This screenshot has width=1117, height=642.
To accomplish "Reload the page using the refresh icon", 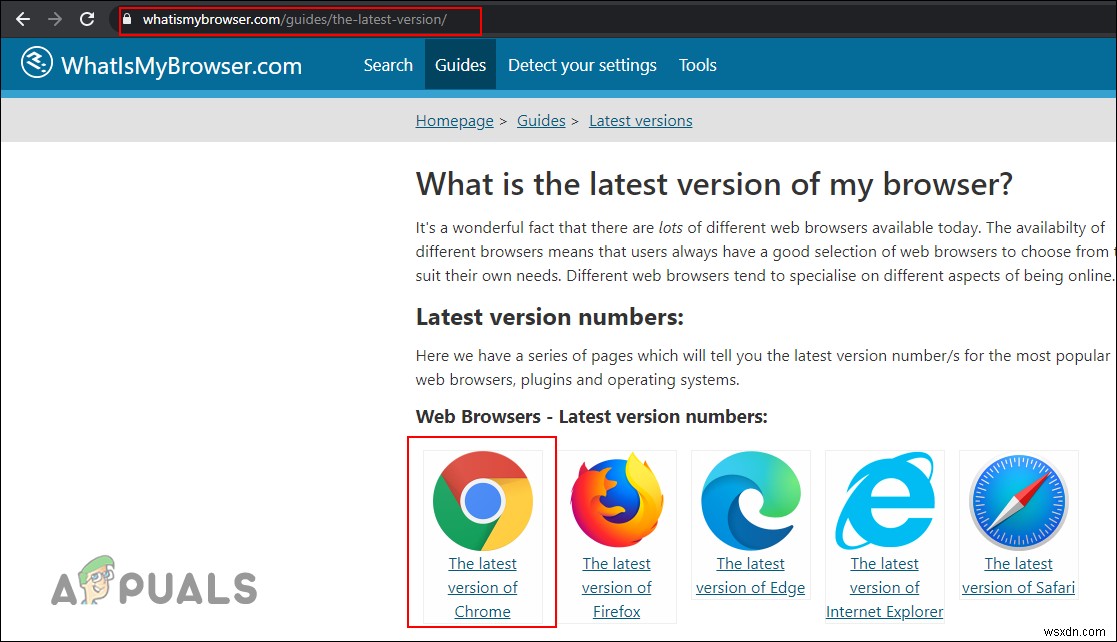I will [x=87, y=19].
